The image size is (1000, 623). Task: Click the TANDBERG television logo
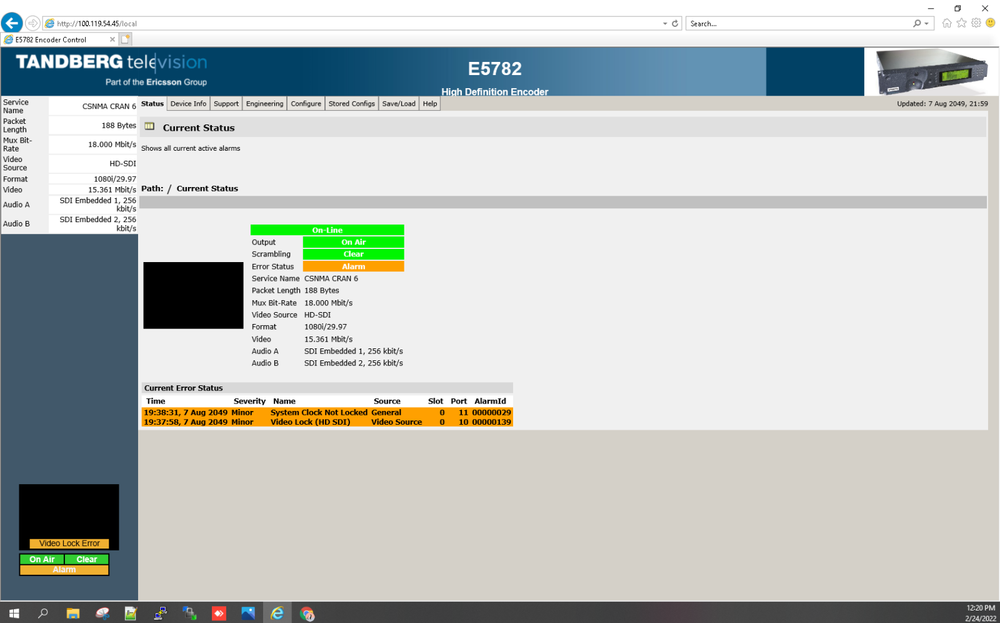tap(111, 62)
